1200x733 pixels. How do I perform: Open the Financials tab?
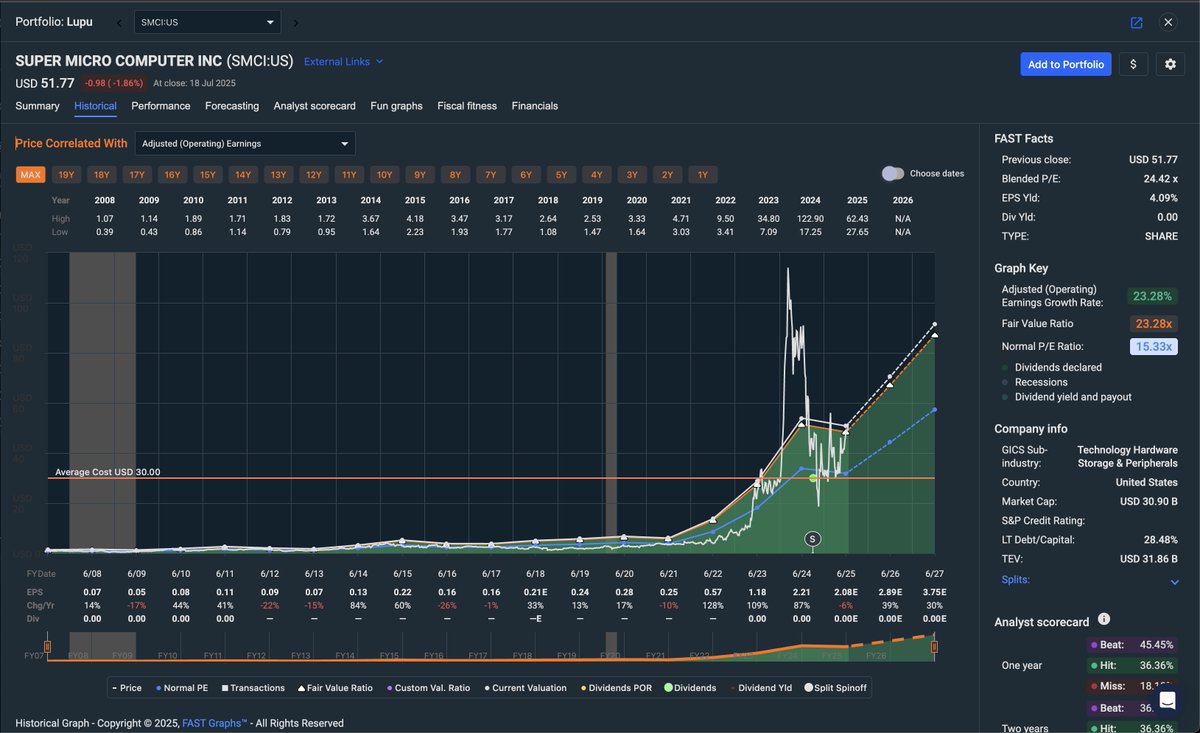pos(535,106)
